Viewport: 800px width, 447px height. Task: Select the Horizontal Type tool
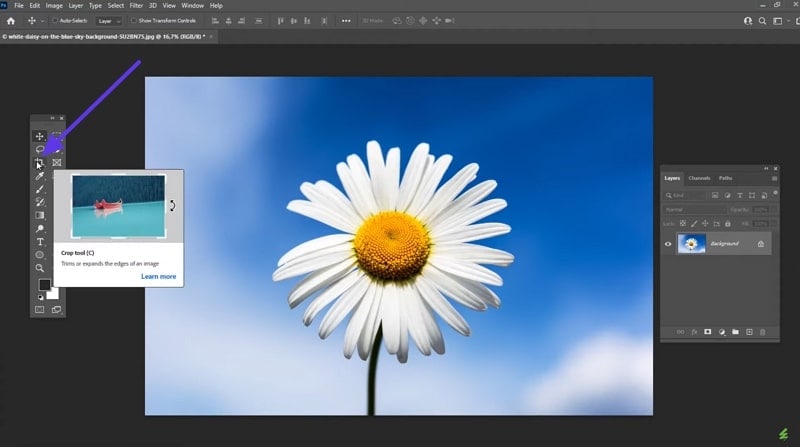39,242
